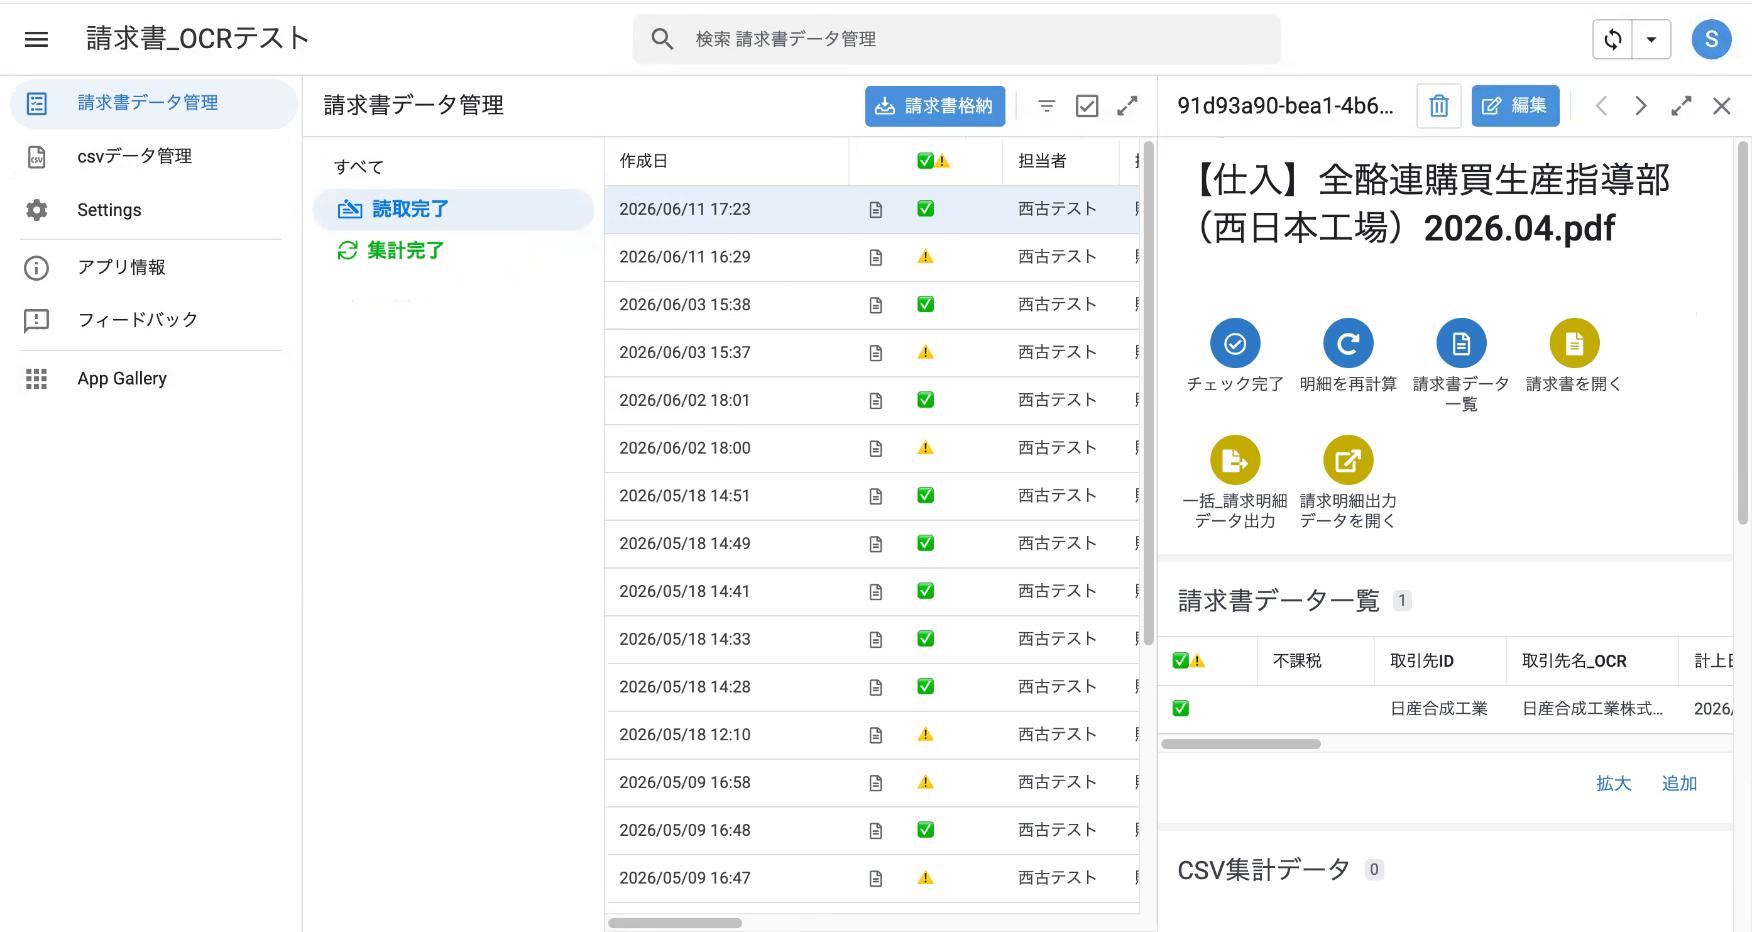
Task: Click green check in 2026/06/02 18:01 row
Action: pos(926,400)
